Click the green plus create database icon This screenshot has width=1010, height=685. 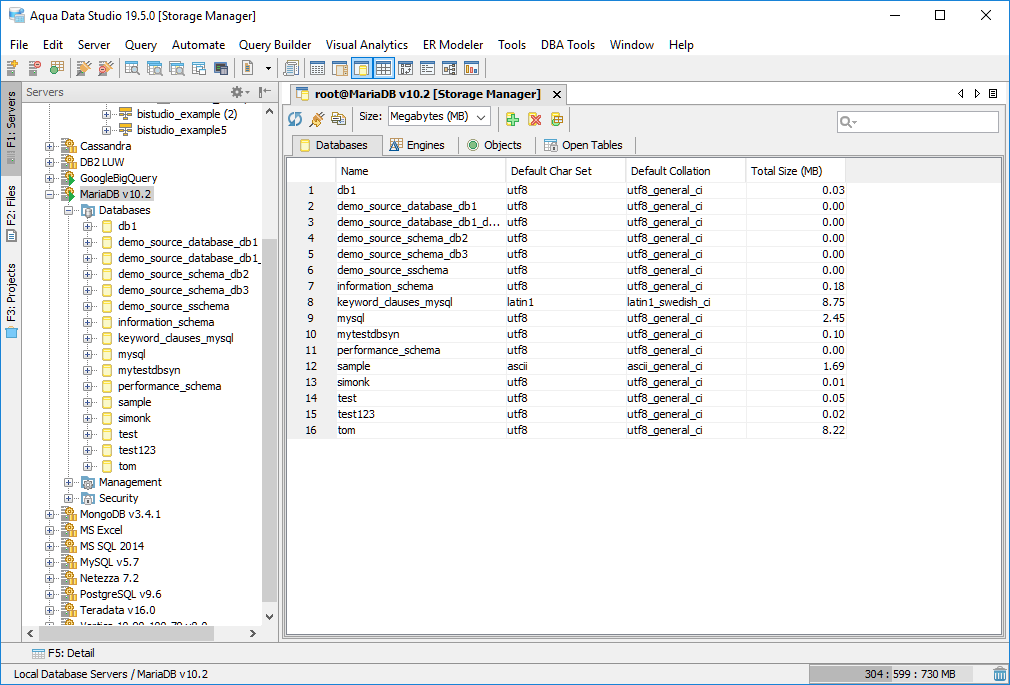coord(512,119)
